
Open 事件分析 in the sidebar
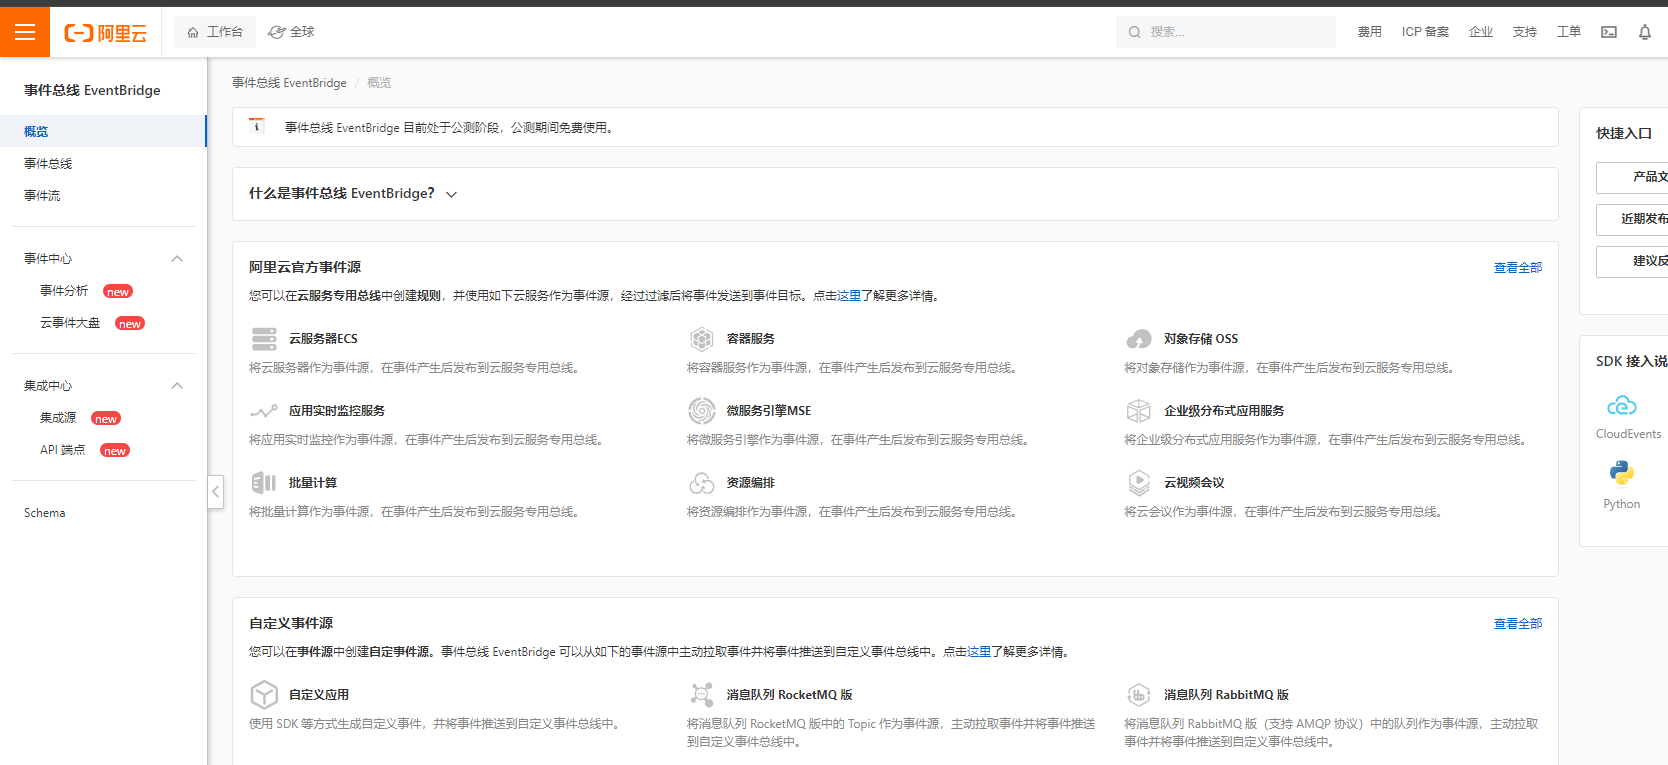click(64, 291)
